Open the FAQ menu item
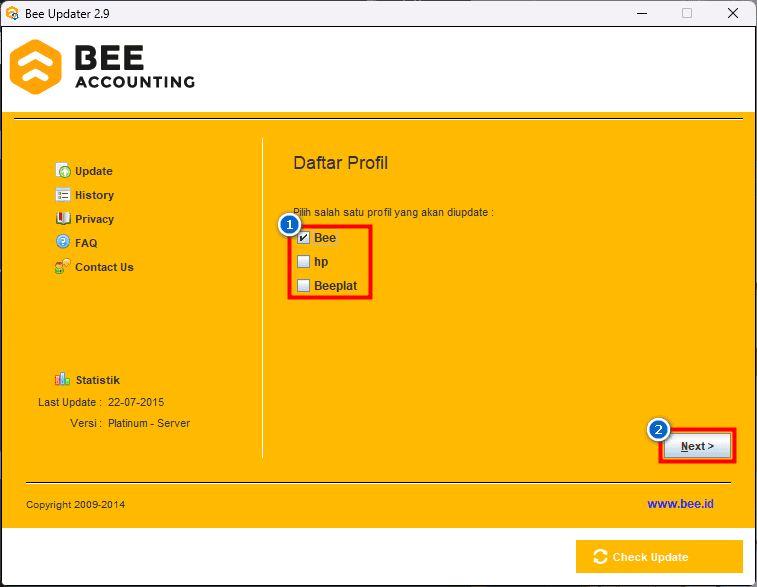757x587 pixels. coord(86,243)
